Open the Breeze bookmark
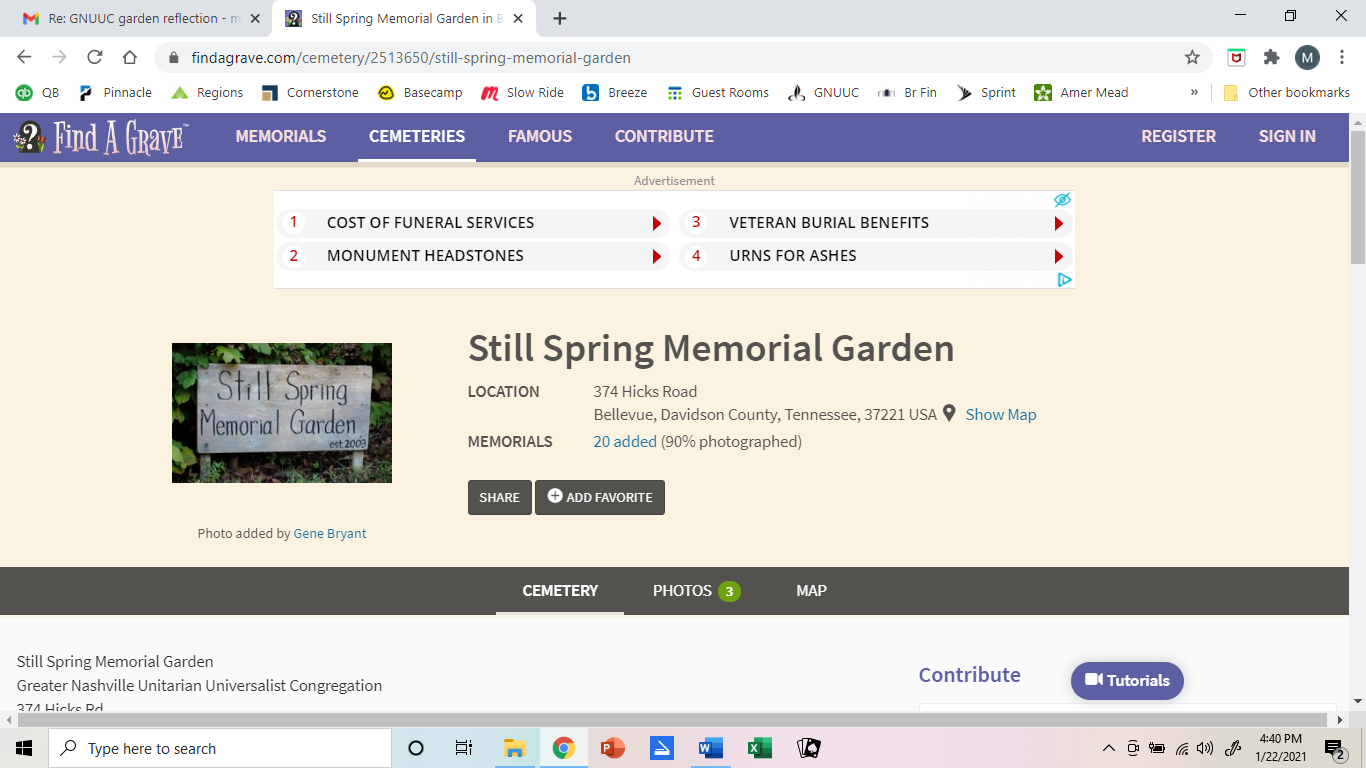The width and height of the screenshot is (1366, 768). (x=615, y=92)
